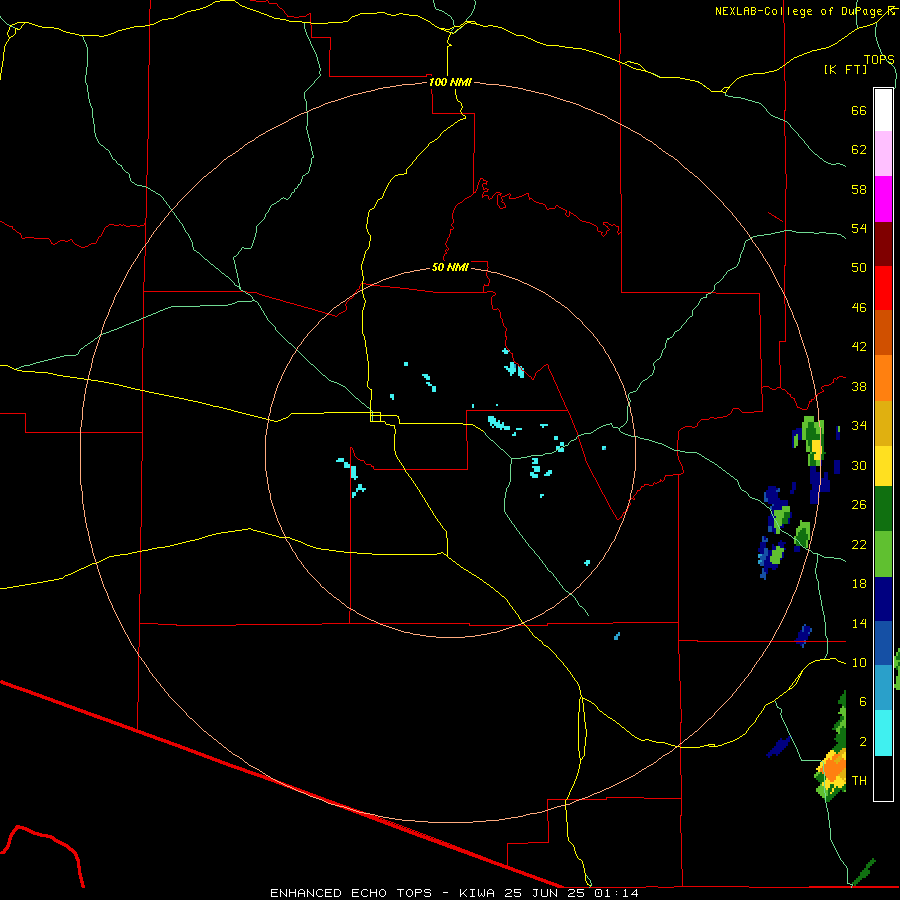Click the white swatch in the tops legend

tap(883, 110)
